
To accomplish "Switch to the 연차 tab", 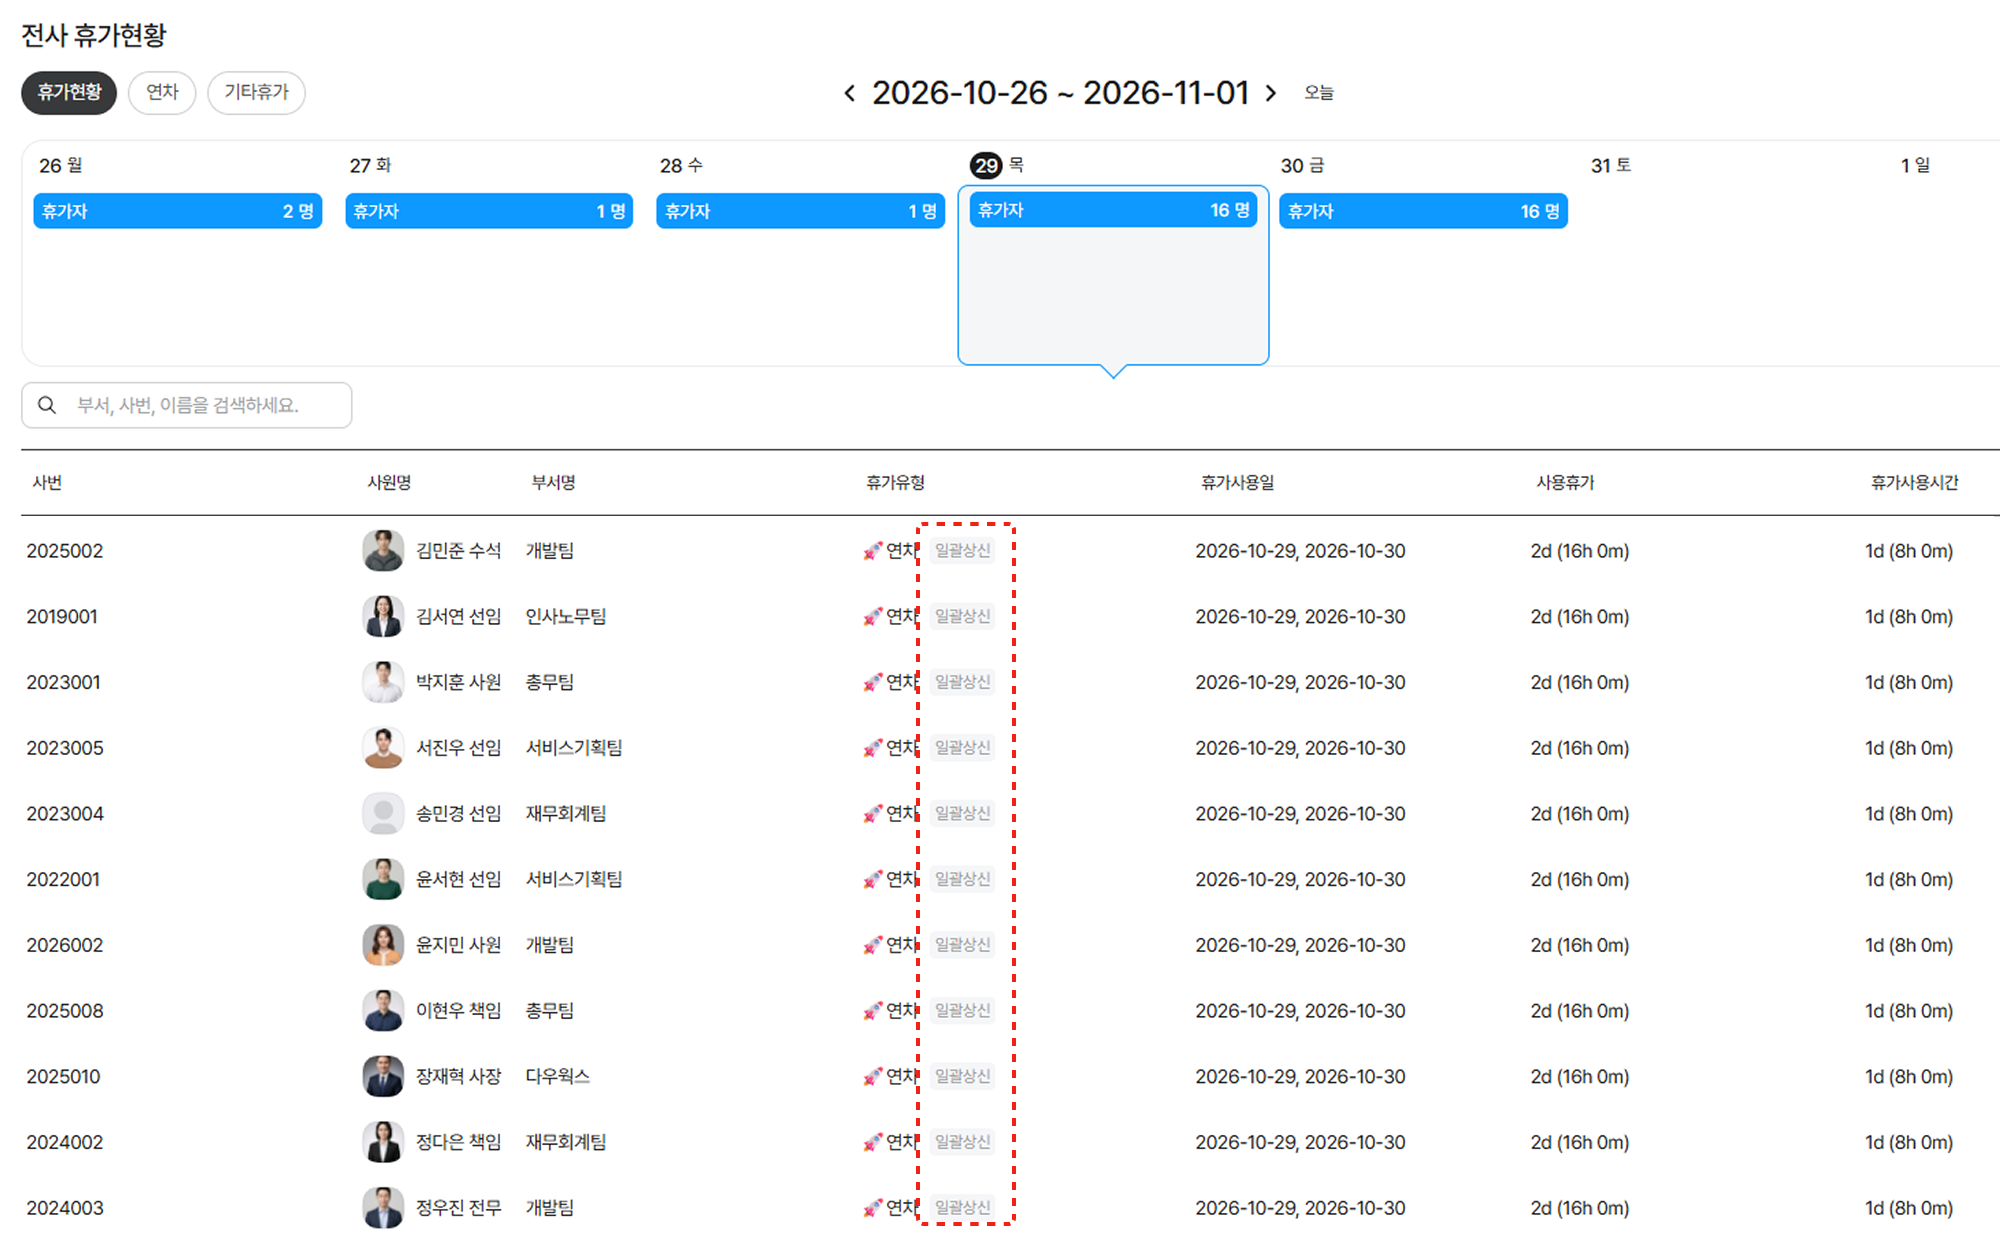I will click(x=162, y=92).
